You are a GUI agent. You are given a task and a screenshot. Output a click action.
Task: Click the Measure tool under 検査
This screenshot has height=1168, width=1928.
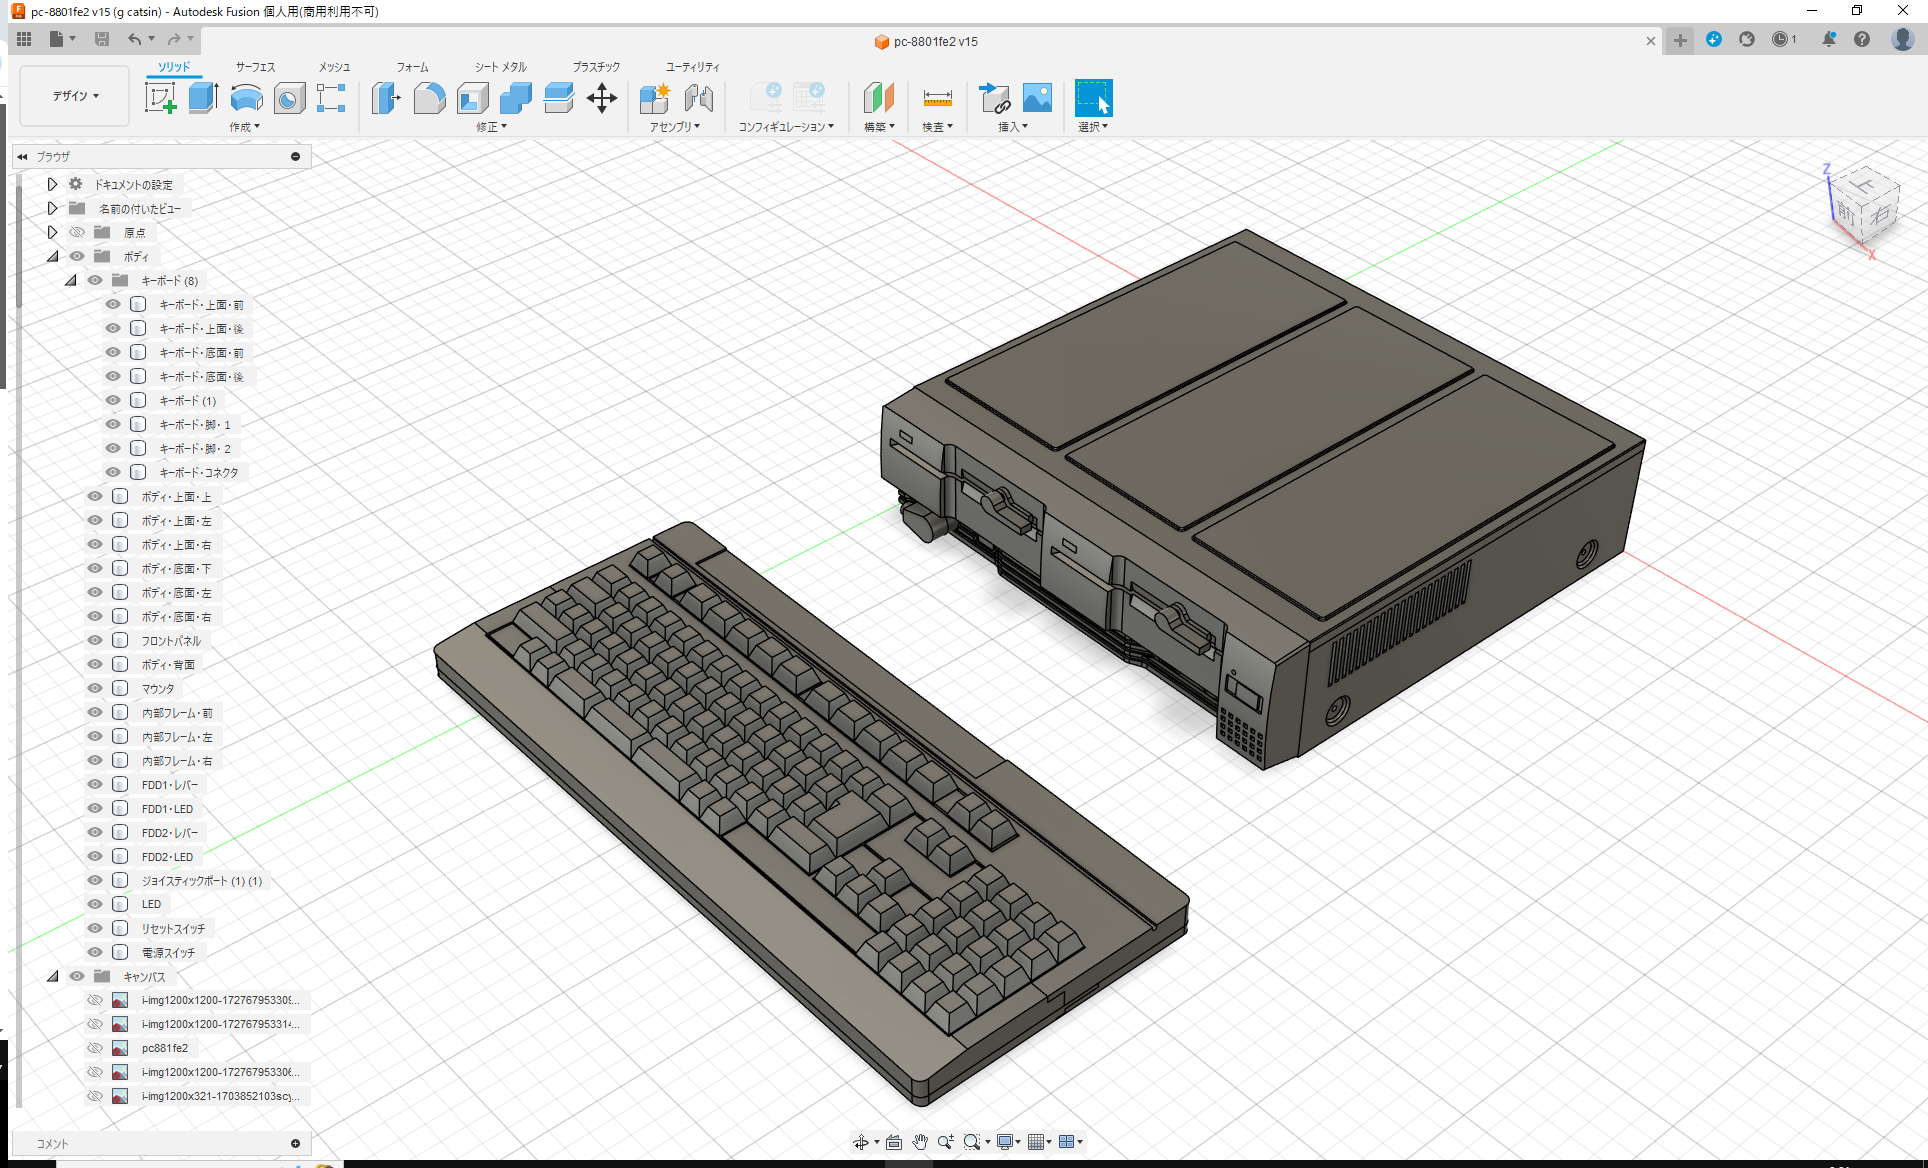(x=936, y=99)
